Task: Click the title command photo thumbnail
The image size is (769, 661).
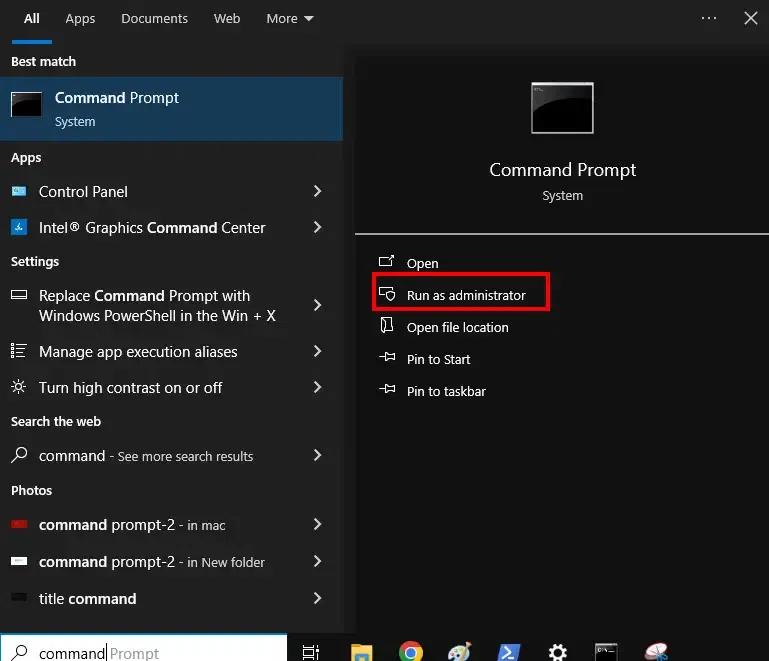Action: (x=19, y=597)
